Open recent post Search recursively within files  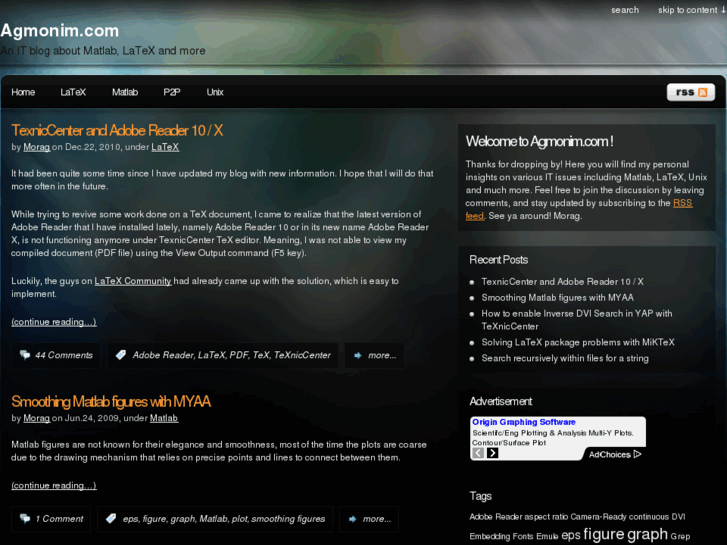point(565,358)
